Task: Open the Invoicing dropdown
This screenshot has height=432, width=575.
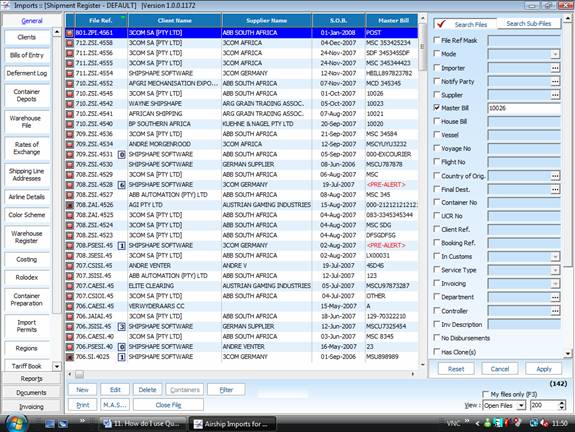Action: 555,284
